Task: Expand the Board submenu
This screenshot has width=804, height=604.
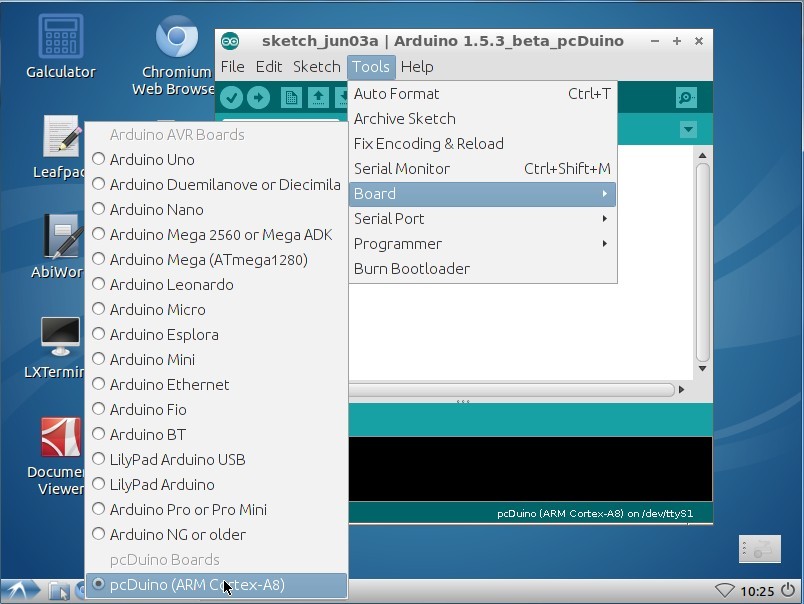Action: (x=482, y=194)
